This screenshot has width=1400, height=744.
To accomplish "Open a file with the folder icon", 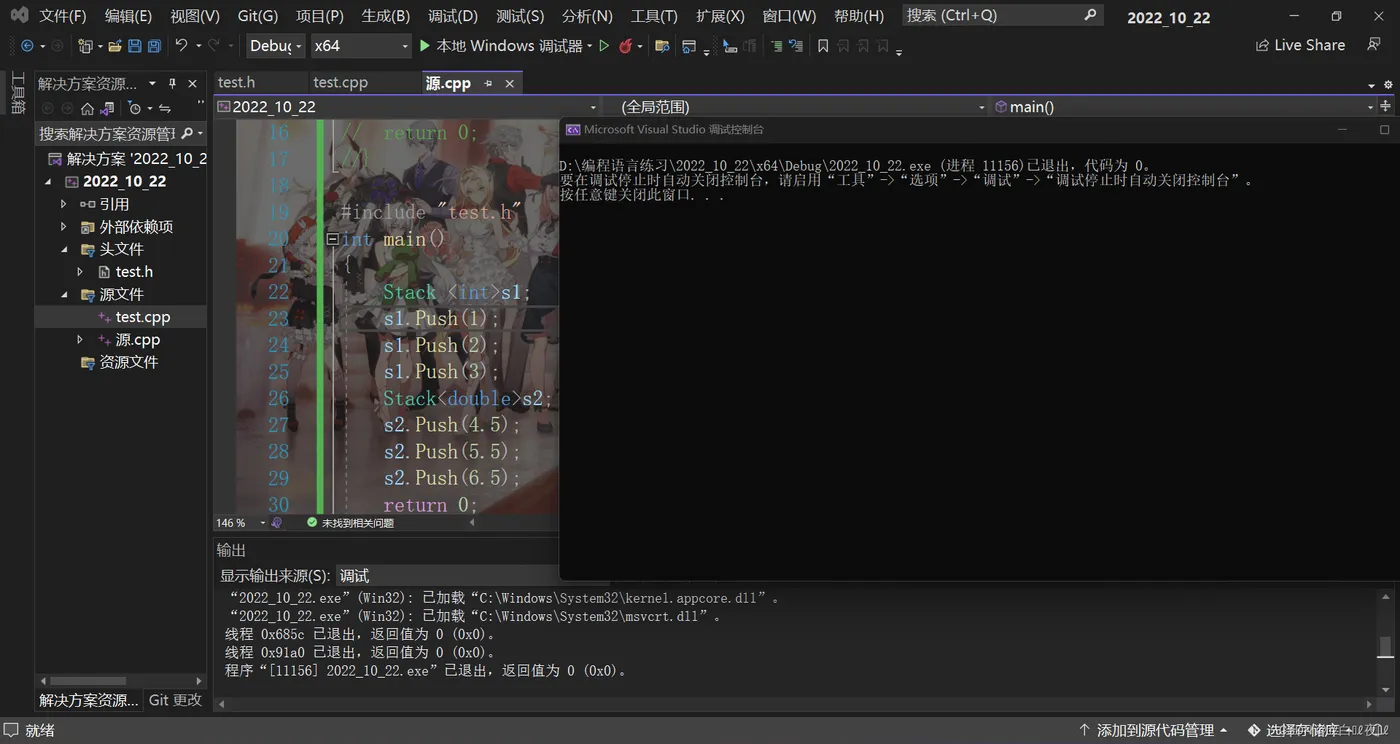I will point(115,46).
